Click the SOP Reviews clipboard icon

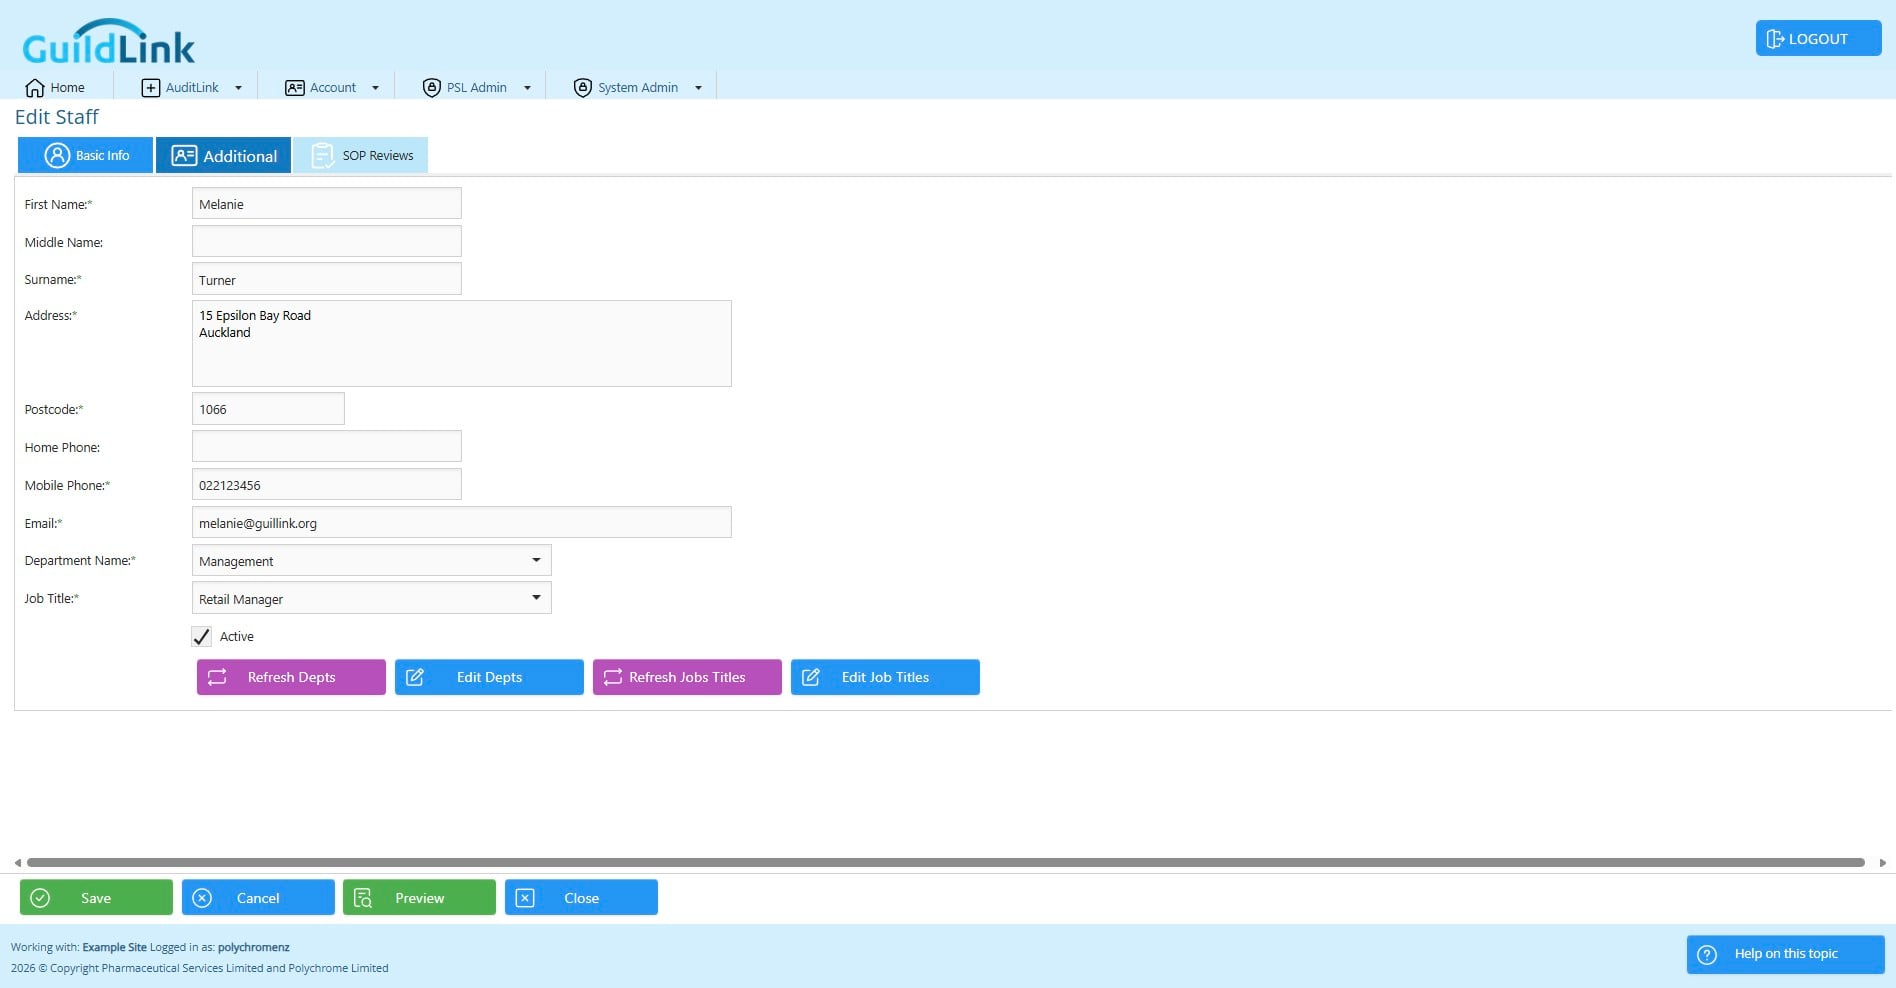click(x=322, y=155)
